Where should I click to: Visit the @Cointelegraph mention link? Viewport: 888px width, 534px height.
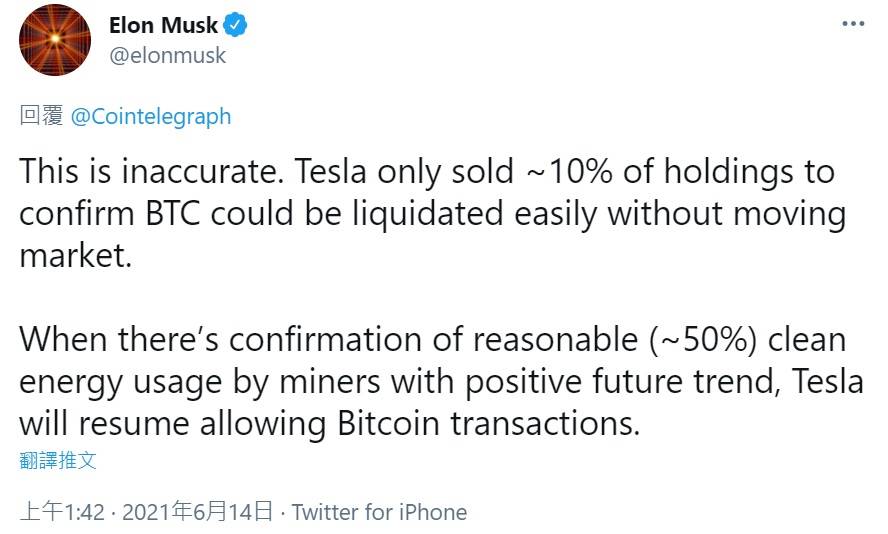151,116
